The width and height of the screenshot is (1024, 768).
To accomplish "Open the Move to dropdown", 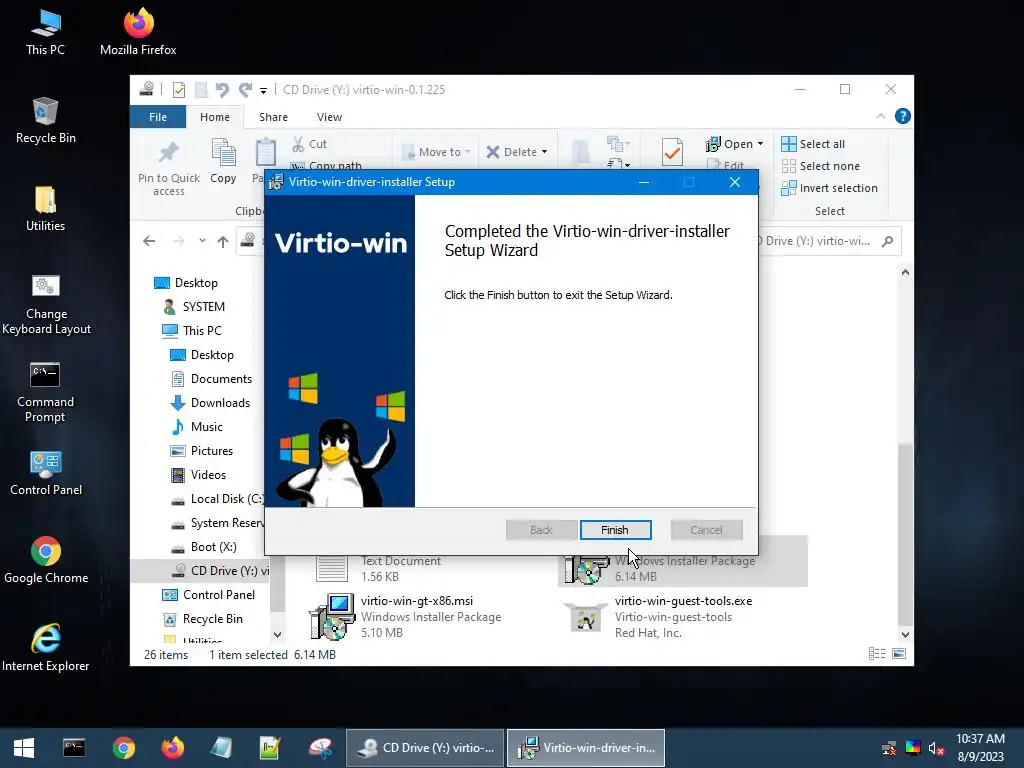I will [x=437, y=152].
